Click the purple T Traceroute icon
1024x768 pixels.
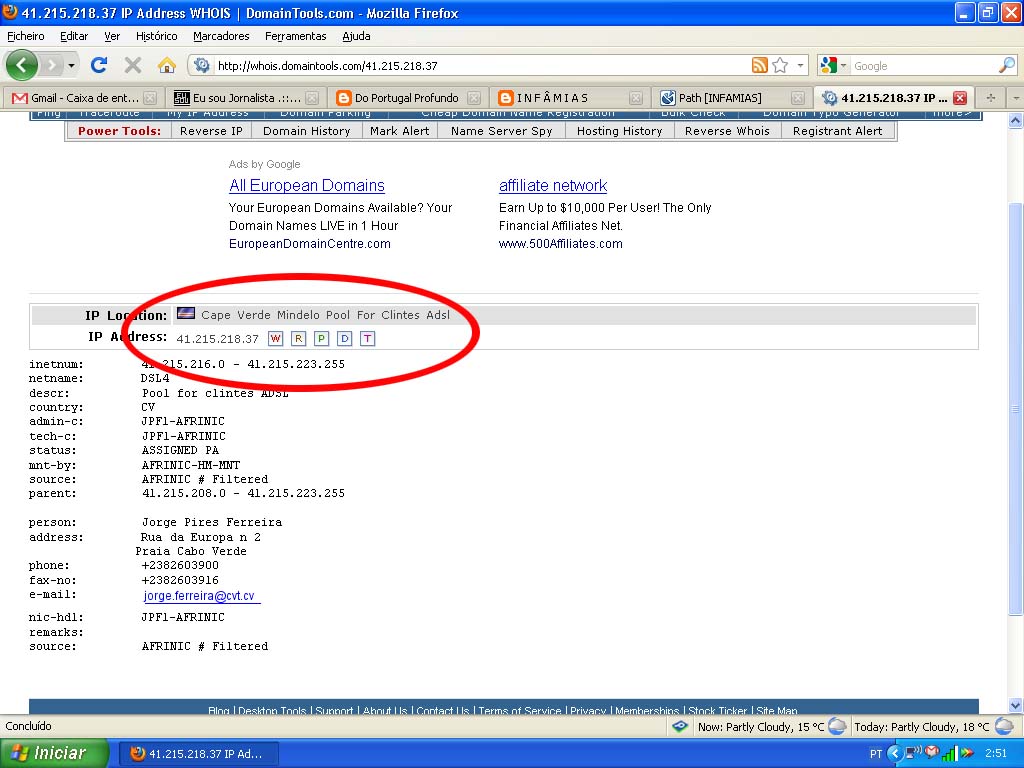click(x=368, y=338)
